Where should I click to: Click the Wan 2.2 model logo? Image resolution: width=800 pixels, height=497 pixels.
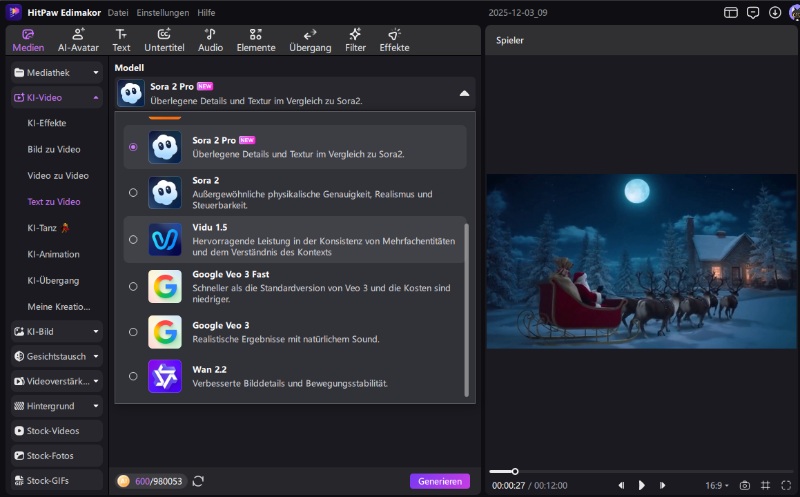165,376
